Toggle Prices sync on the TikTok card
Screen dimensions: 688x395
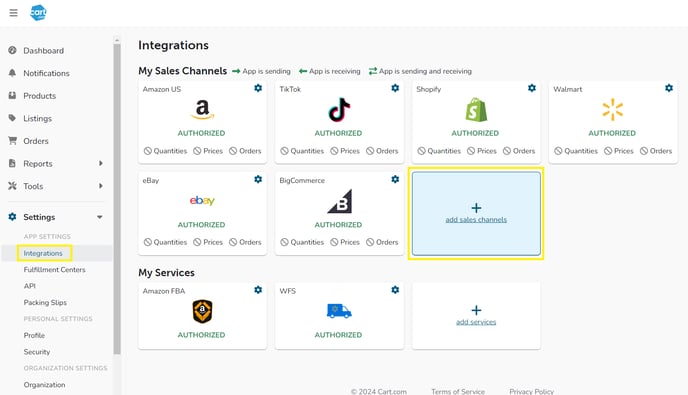pyautogui.click(x=345, y=151)
